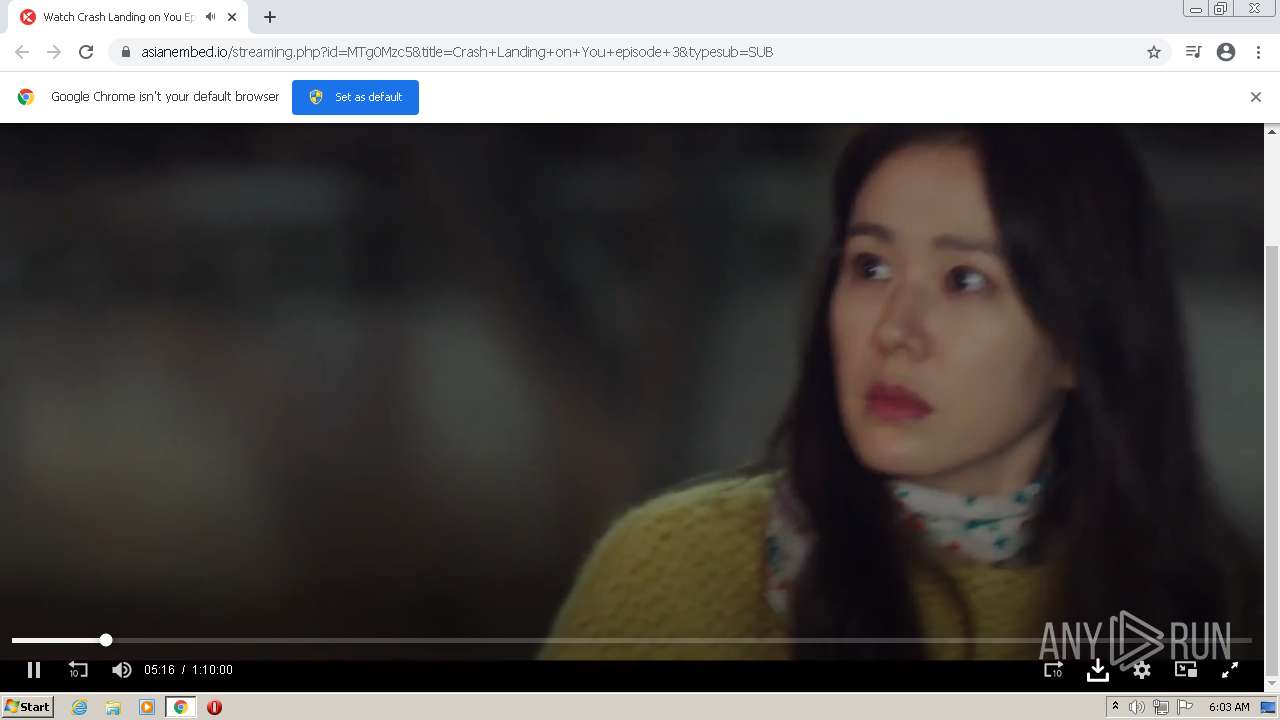Click the playback position knob on timeline

[106, 640]
